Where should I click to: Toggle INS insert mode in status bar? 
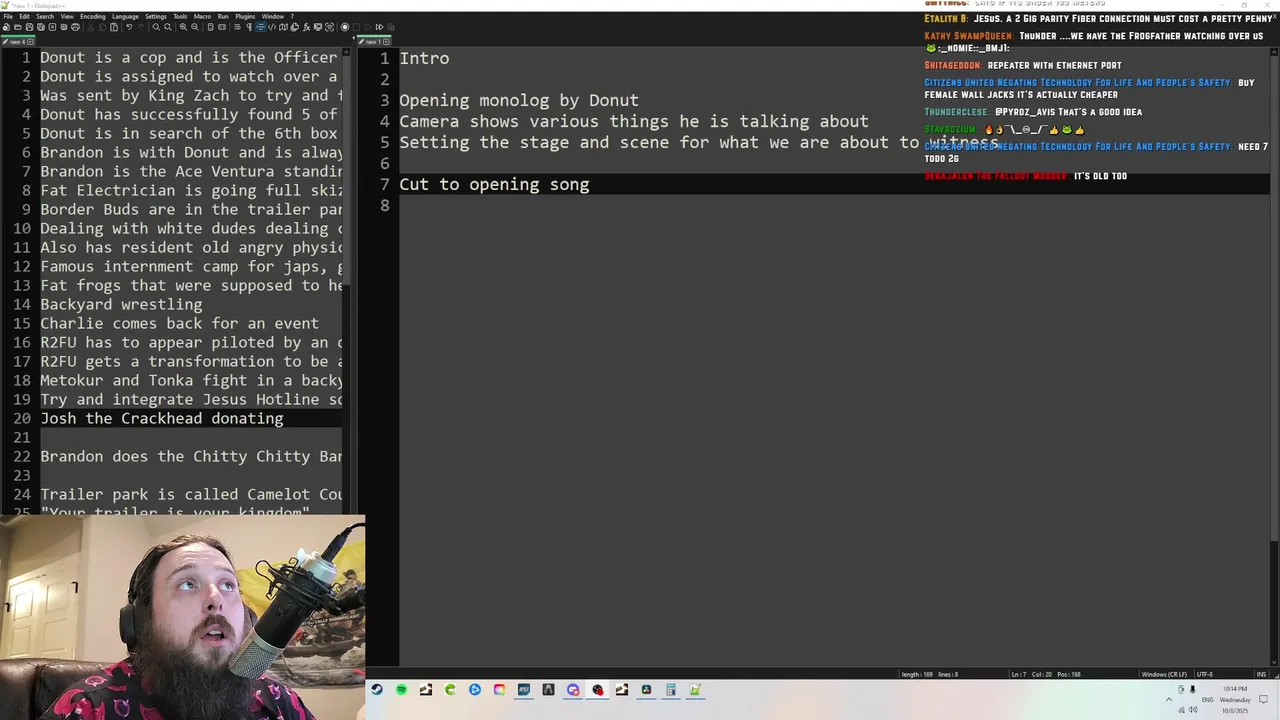[x=1262, y=674]
